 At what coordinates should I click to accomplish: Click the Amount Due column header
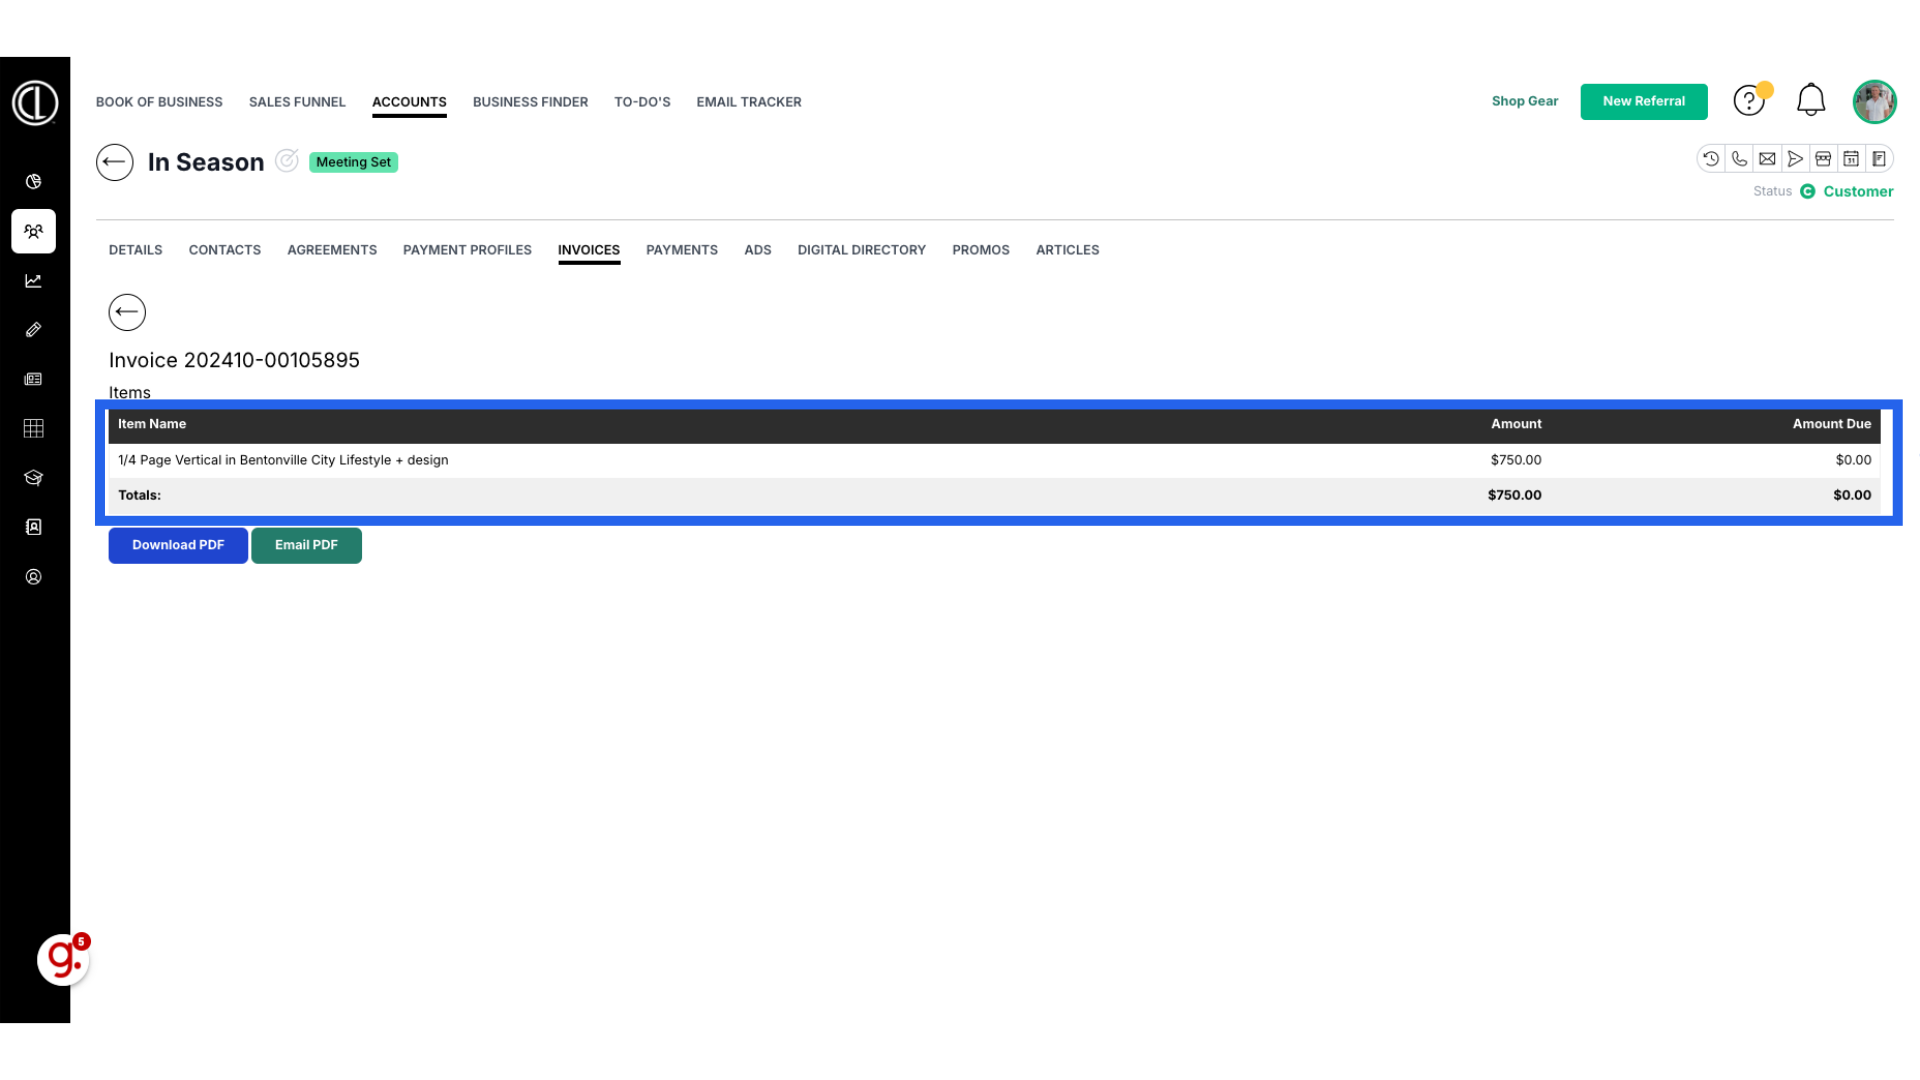[1832, 424]
